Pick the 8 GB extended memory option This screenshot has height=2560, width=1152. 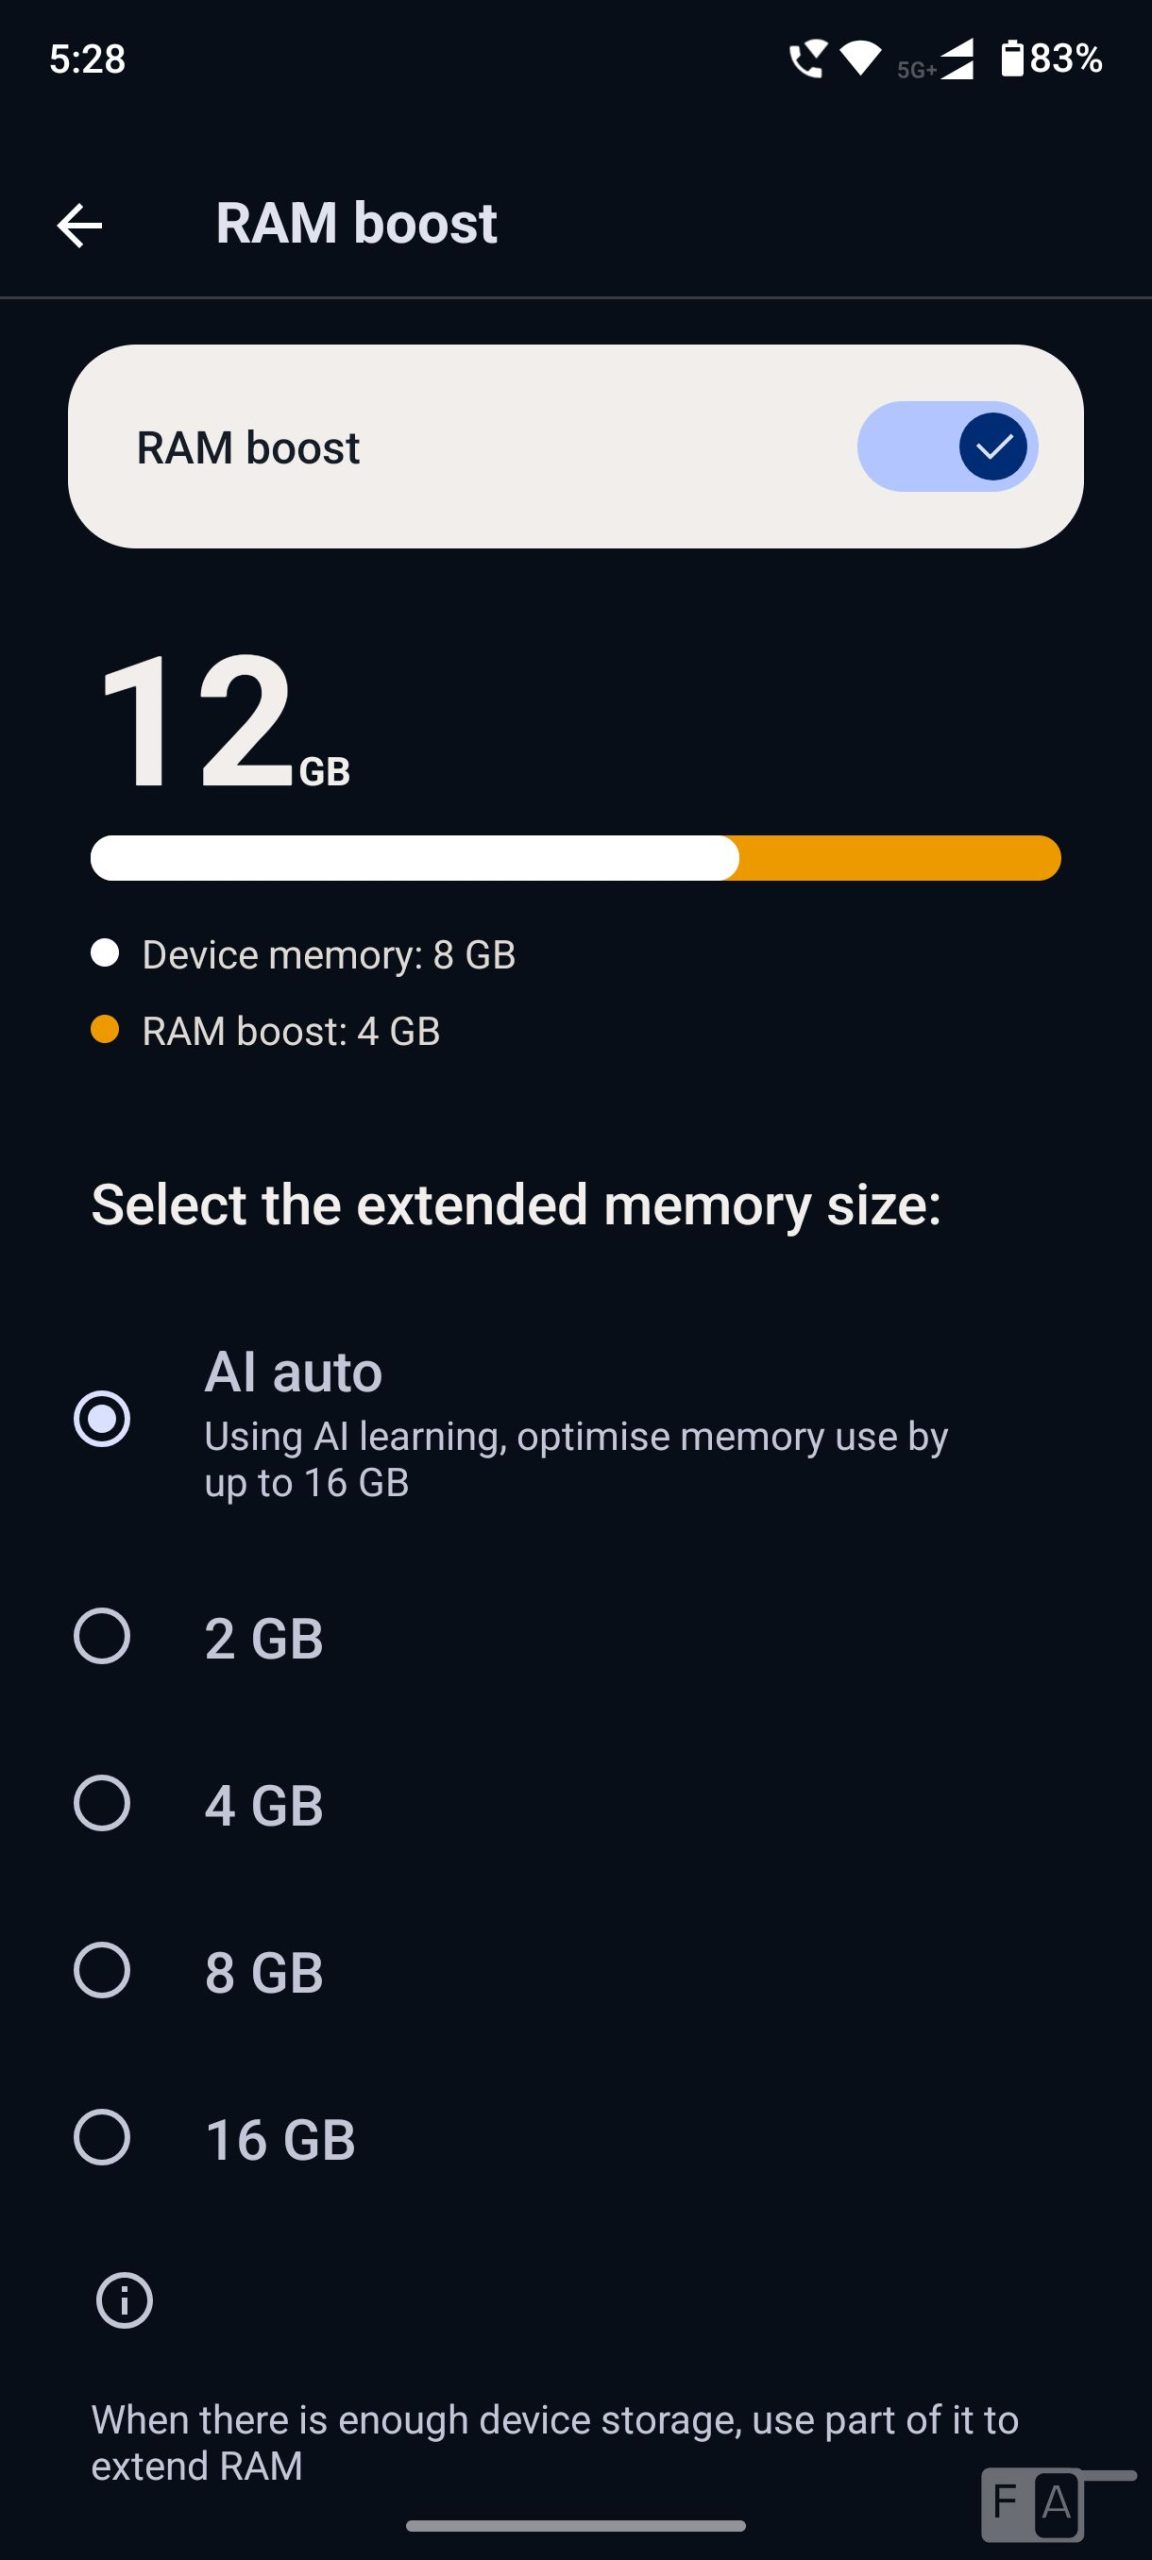click(x=102, y=1971)
